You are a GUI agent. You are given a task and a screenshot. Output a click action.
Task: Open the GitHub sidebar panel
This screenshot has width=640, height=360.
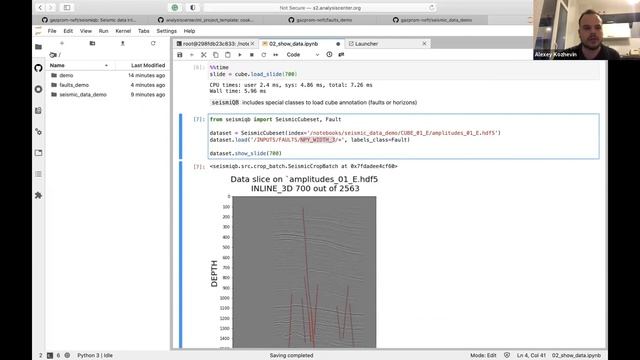(x=38, y=68)
